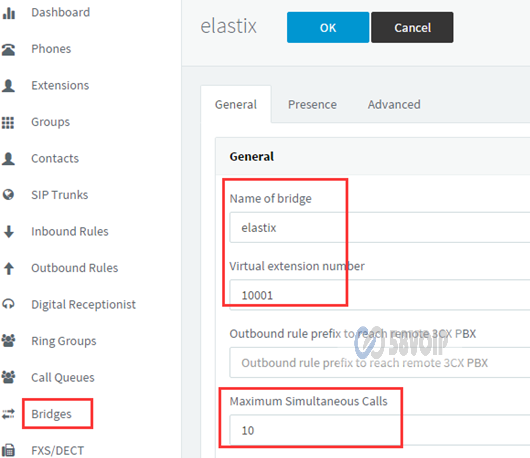Go to Digital Receptionist
Viewport: 530px width, 458px height.
pyautogui.click(x=83, y=305)
